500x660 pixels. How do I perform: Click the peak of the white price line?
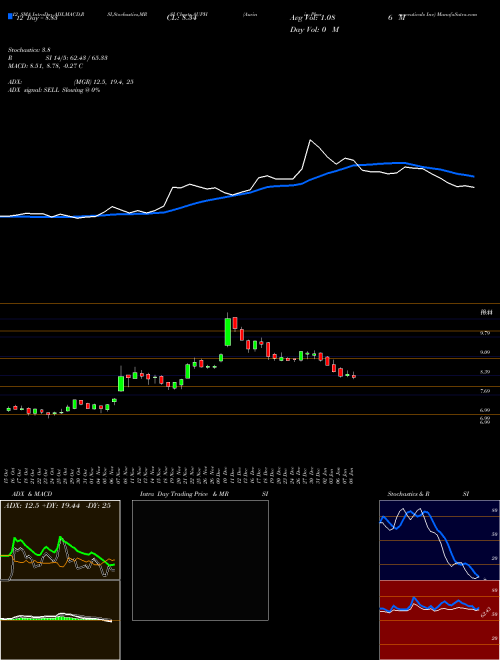pos(311,140)
